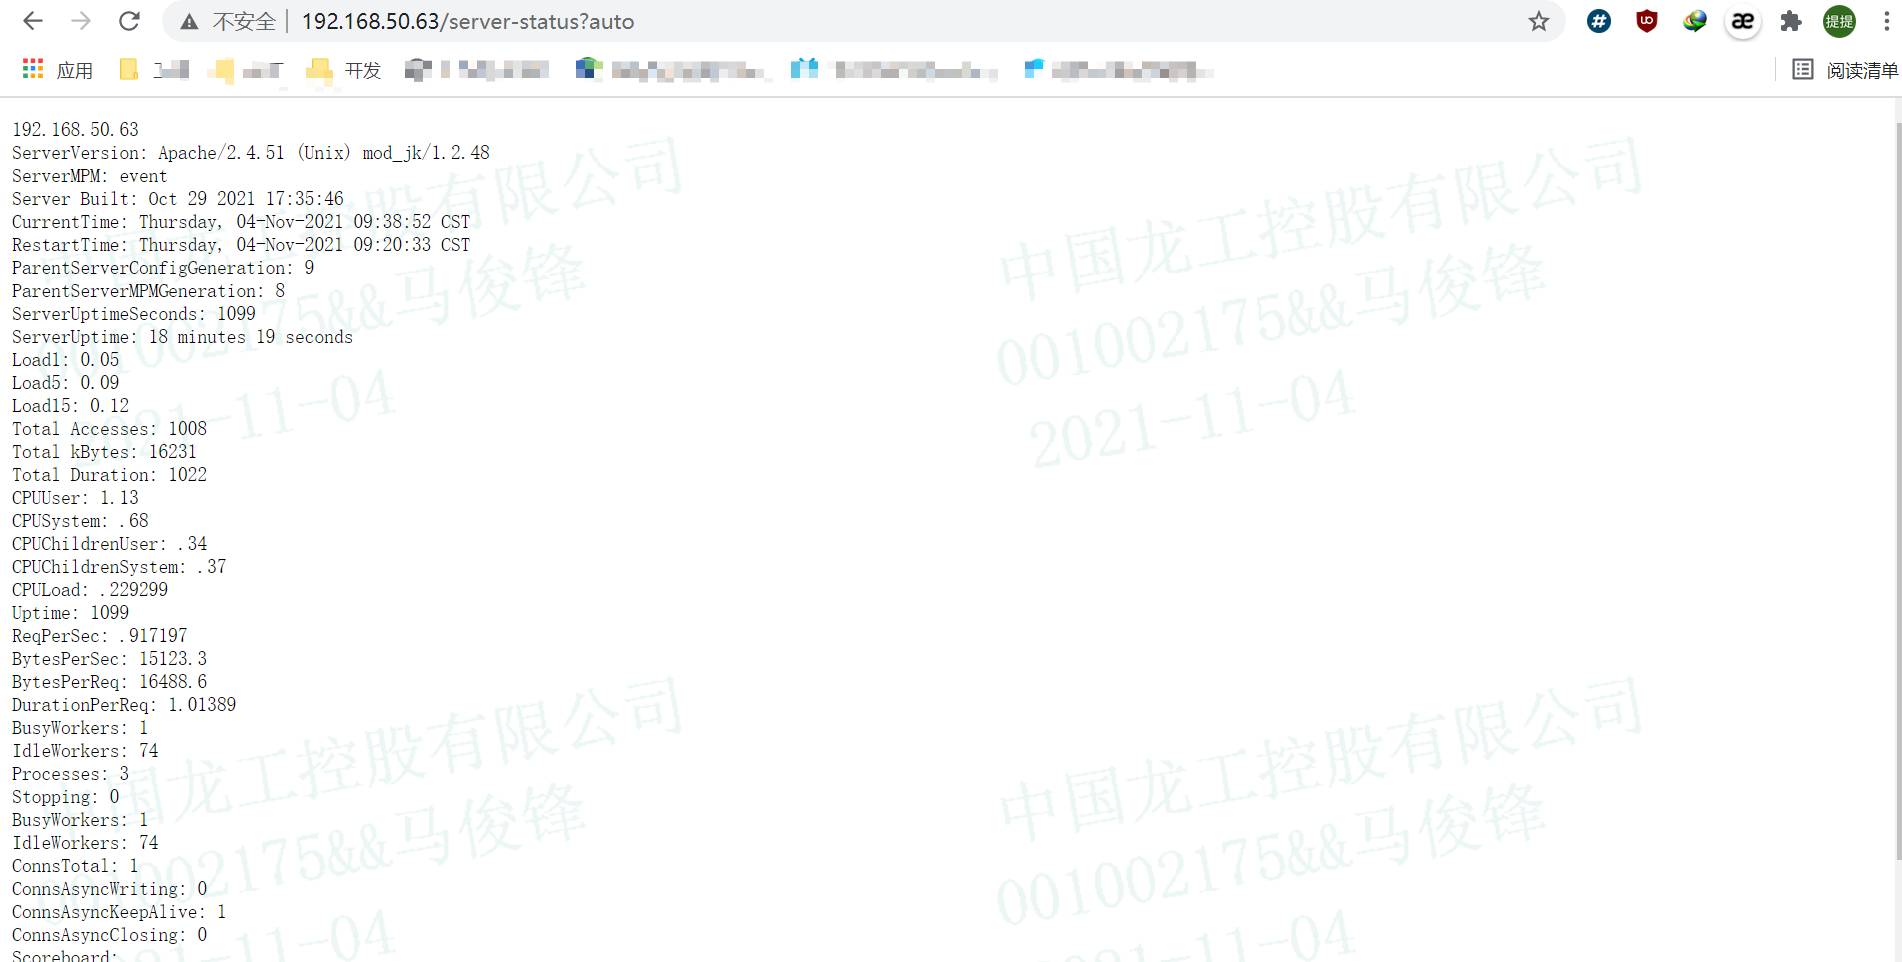Viewport: 1902px width, 962px height.
Task: Click the 阅读清单 reading list icon
Action: click(1802, 69)
